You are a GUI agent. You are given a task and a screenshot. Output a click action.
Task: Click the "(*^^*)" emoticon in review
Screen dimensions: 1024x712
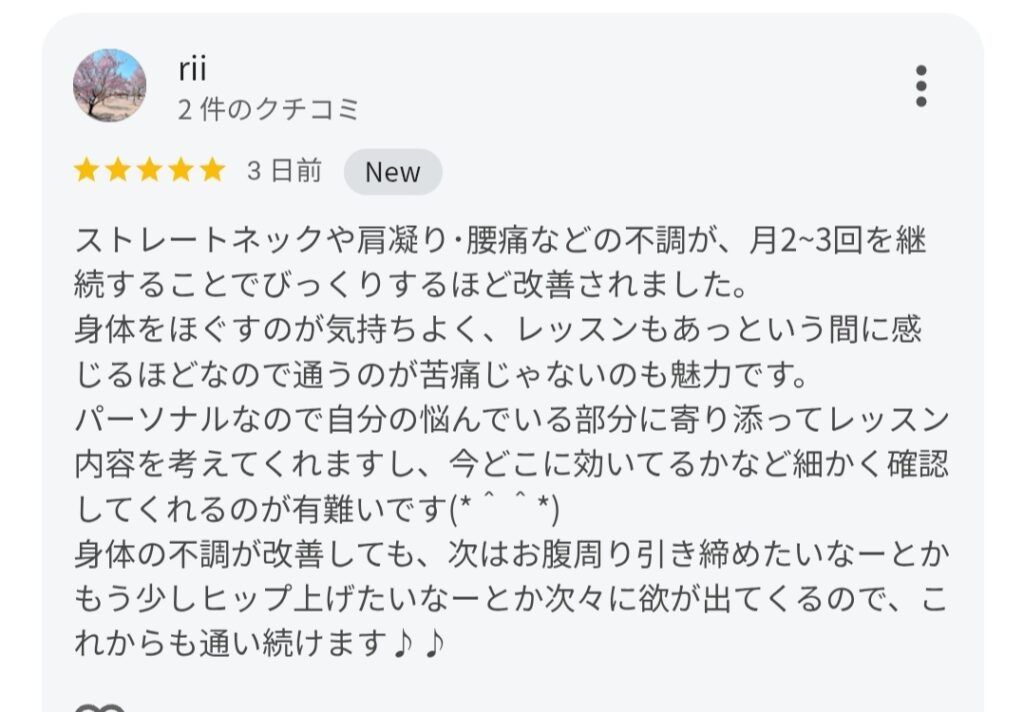tap(505, 508)
